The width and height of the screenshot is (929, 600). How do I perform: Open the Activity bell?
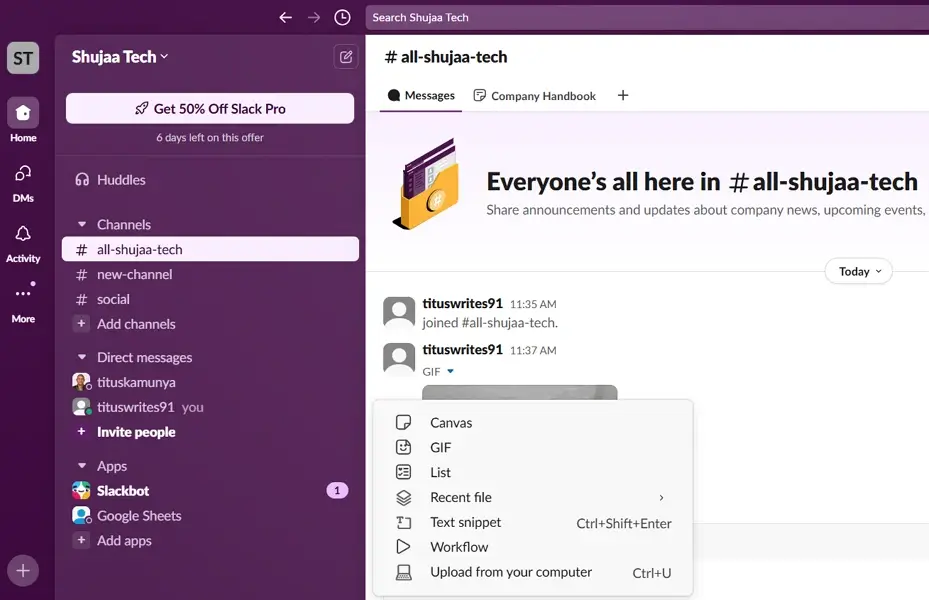[x=23, y=243]
